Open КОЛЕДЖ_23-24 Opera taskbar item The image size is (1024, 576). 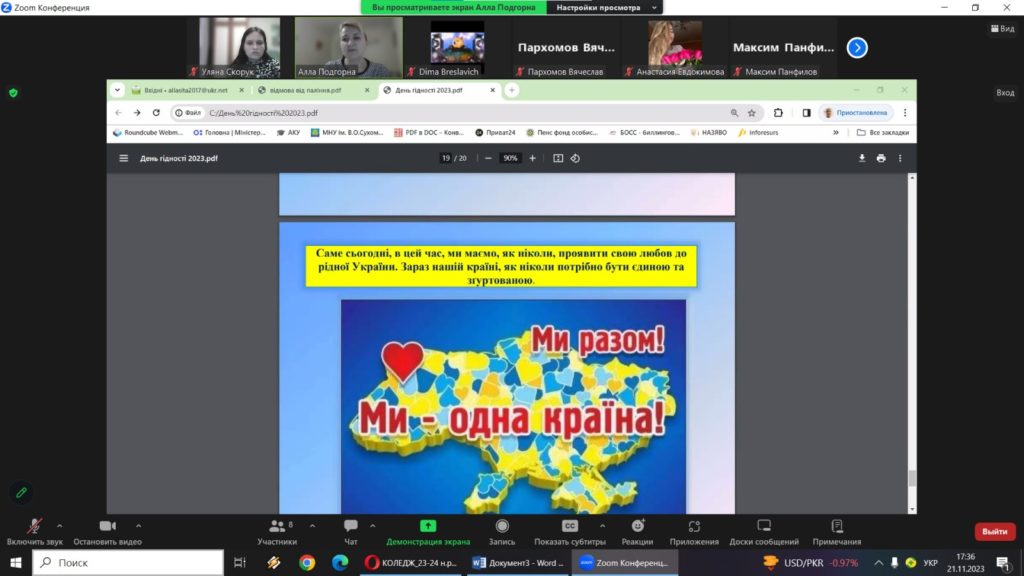[411, 562]
